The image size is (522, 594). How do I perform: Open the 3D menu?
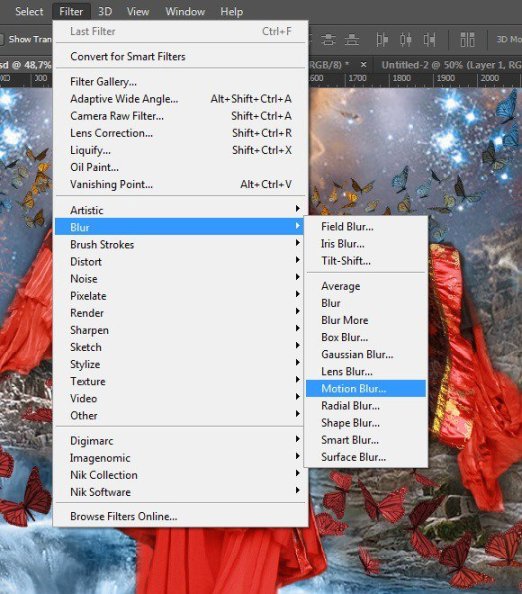(105, 11)
